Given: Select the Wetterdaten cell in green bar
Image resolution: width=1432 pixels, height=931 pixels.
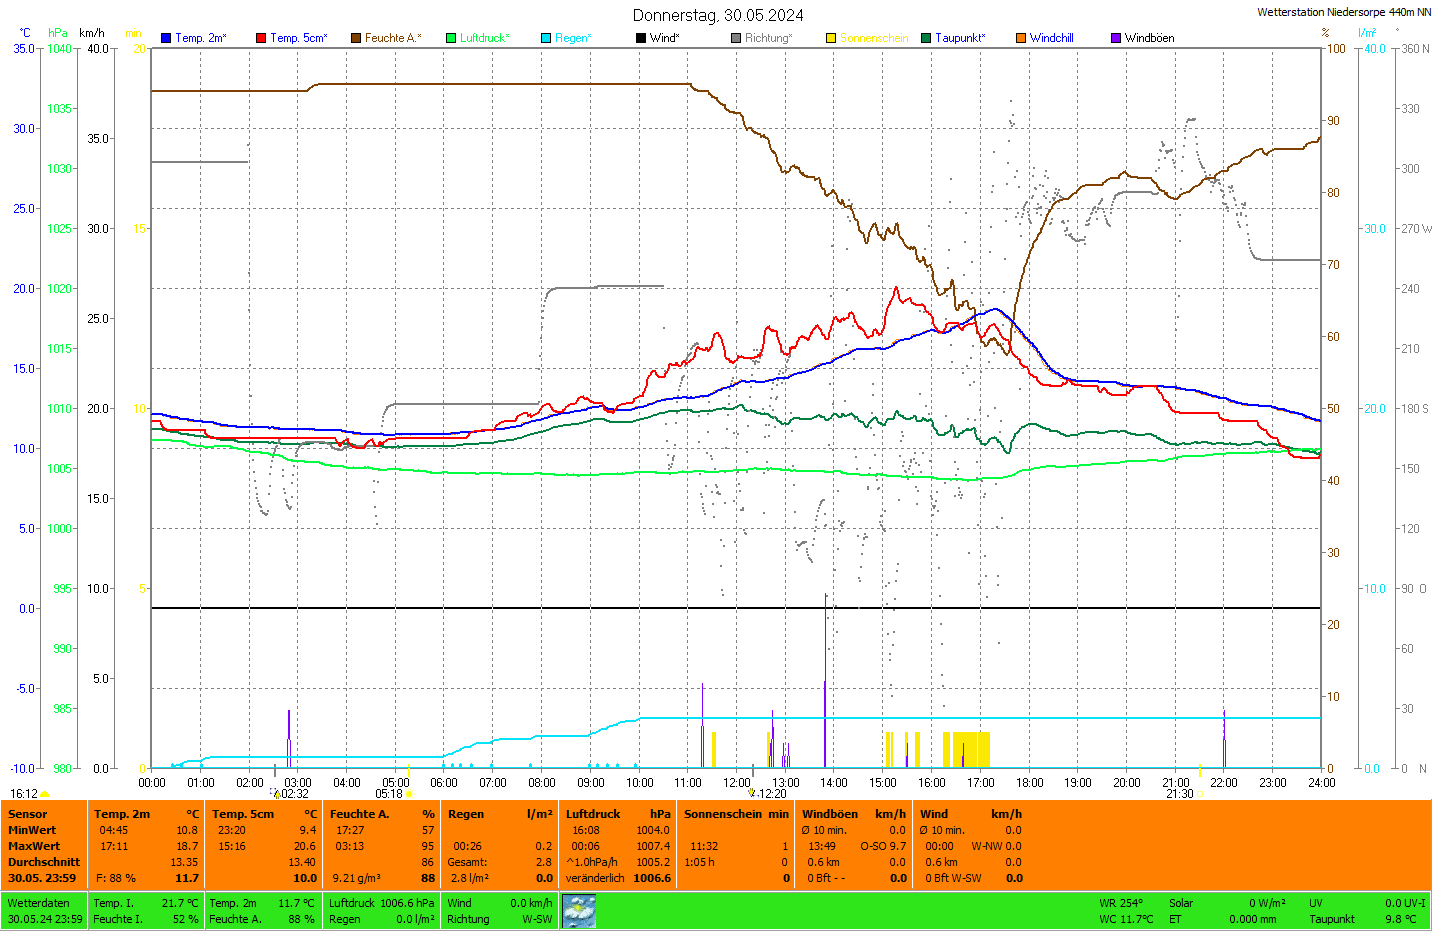Looking at the screenshot, I should pos(39,903).
